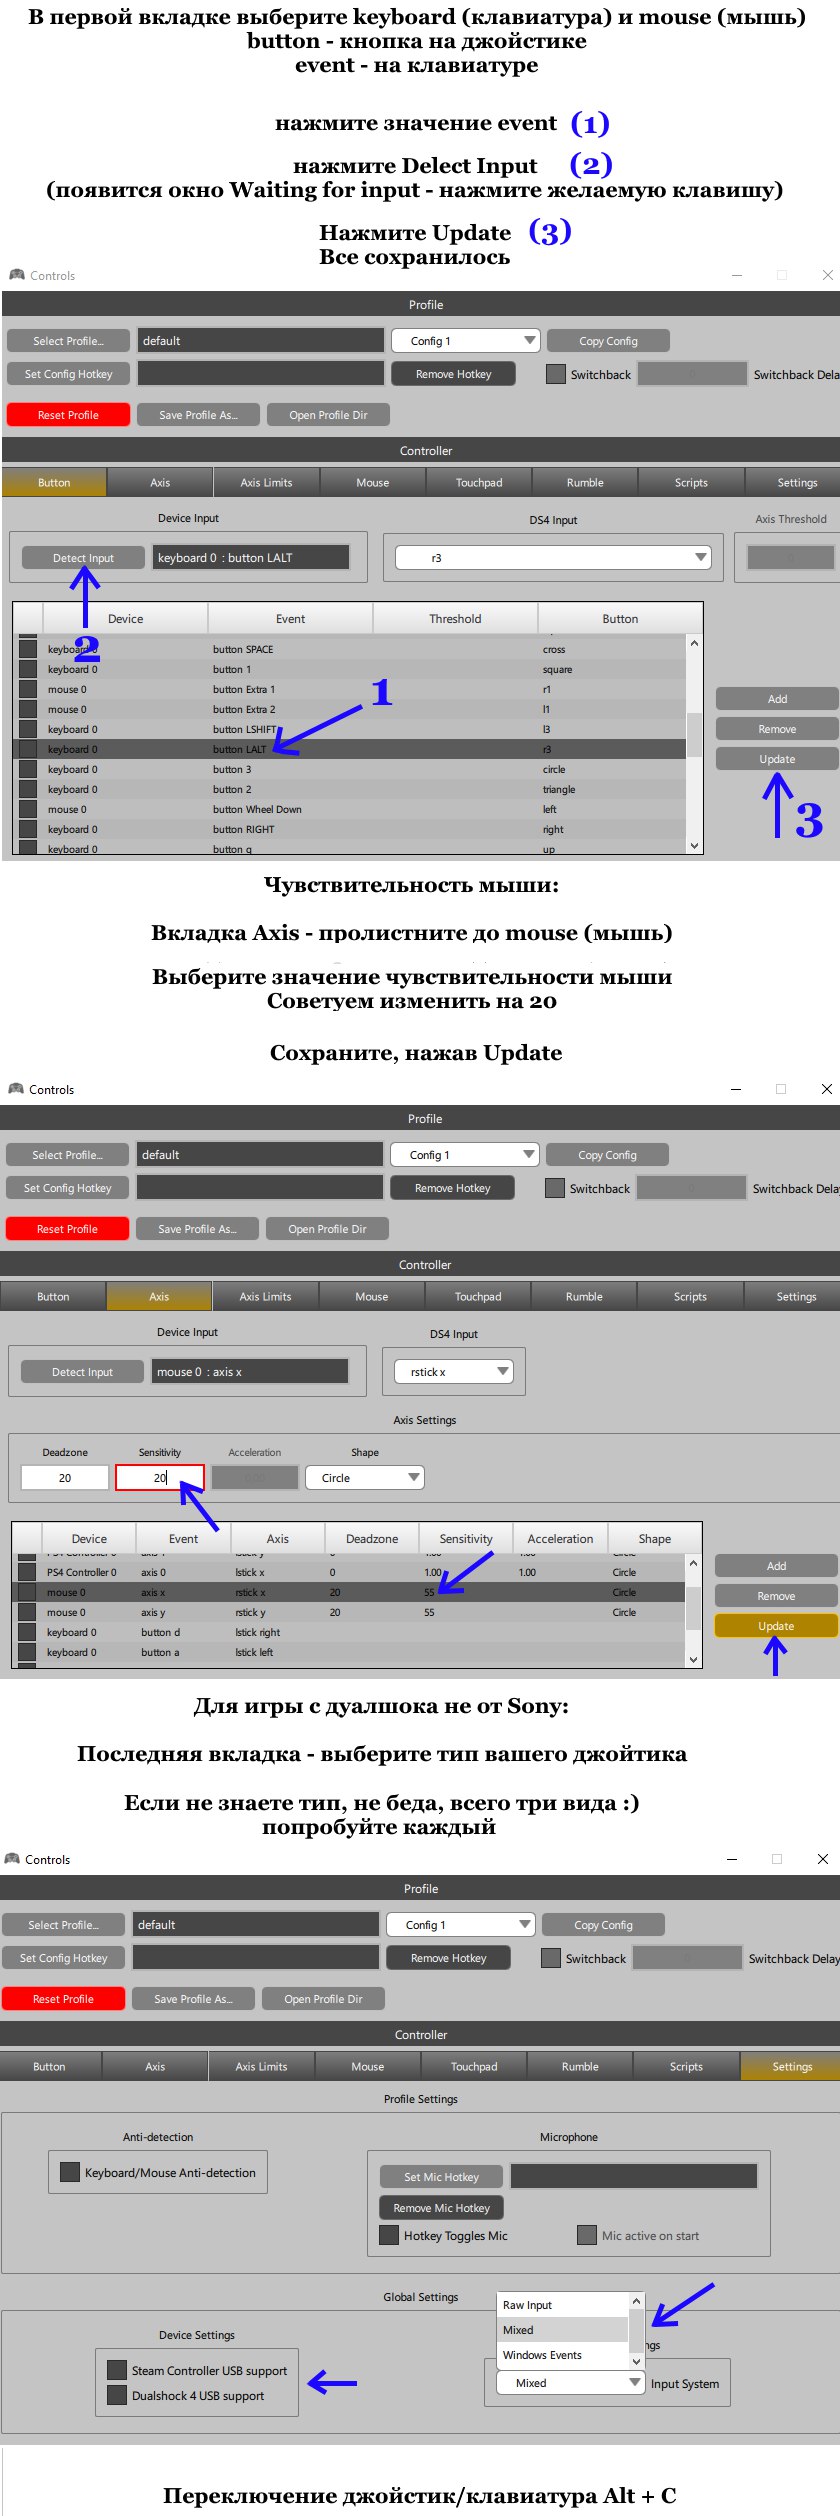Choose Raw Input from the Input System list
This screenshot has width=840, height=2516.
click(563, 2305)
